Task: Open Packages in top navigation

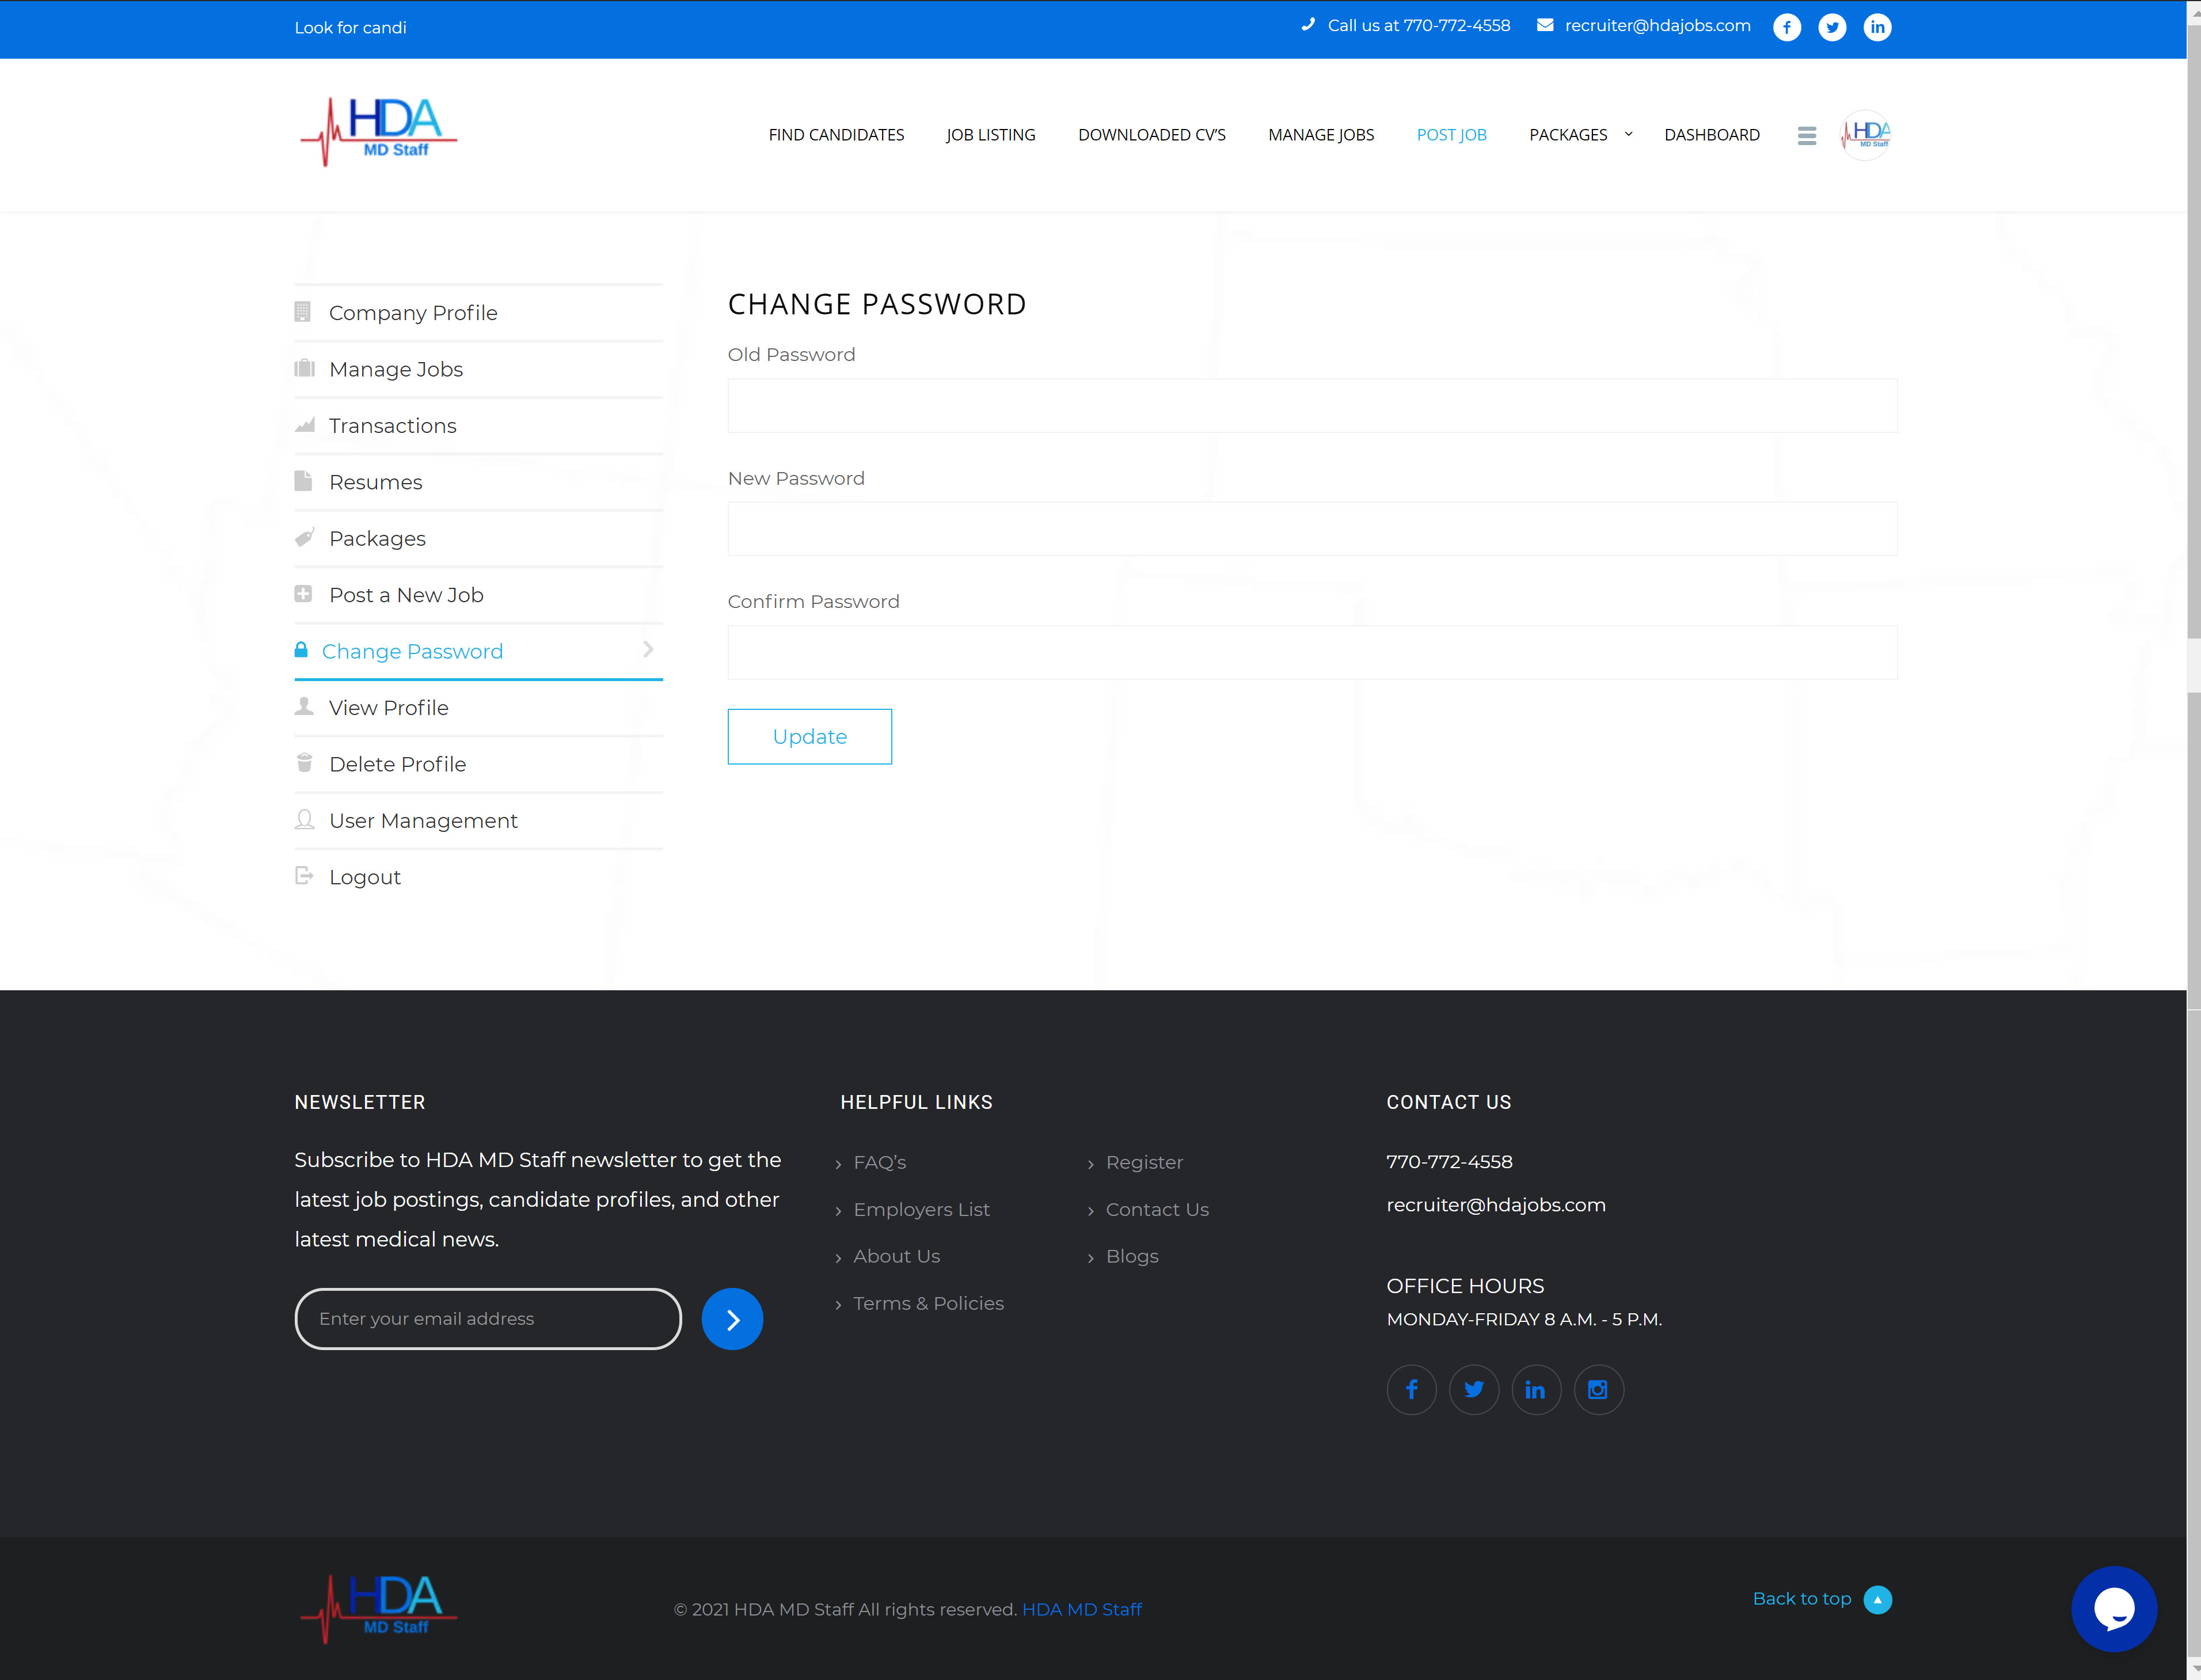Action: pyautogui.click(x=1567, y=135)
